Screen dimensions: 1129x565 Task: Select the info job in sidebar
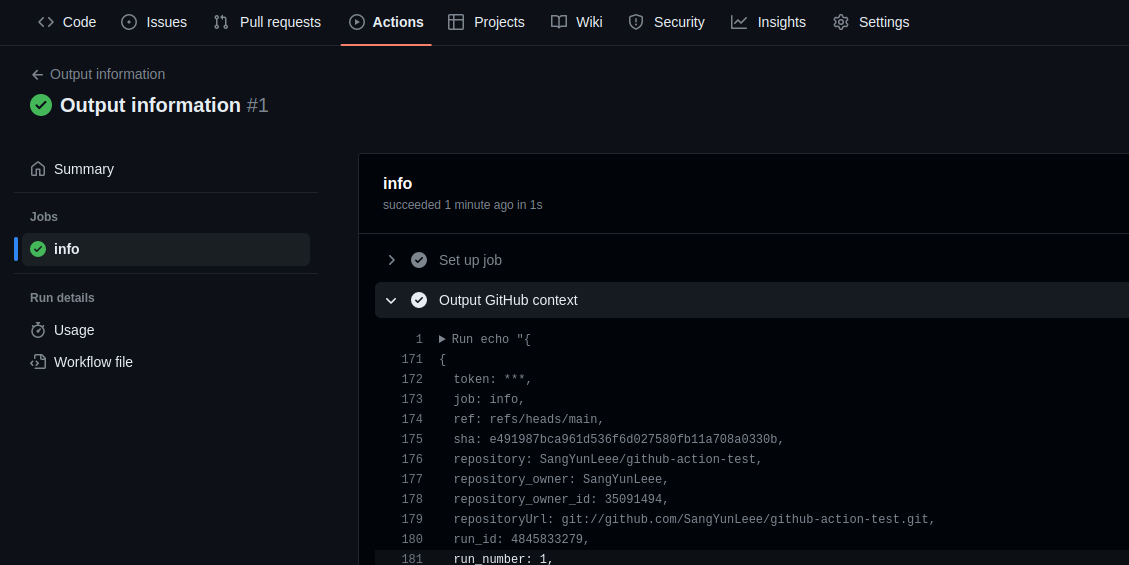click(x=166, y=249)
